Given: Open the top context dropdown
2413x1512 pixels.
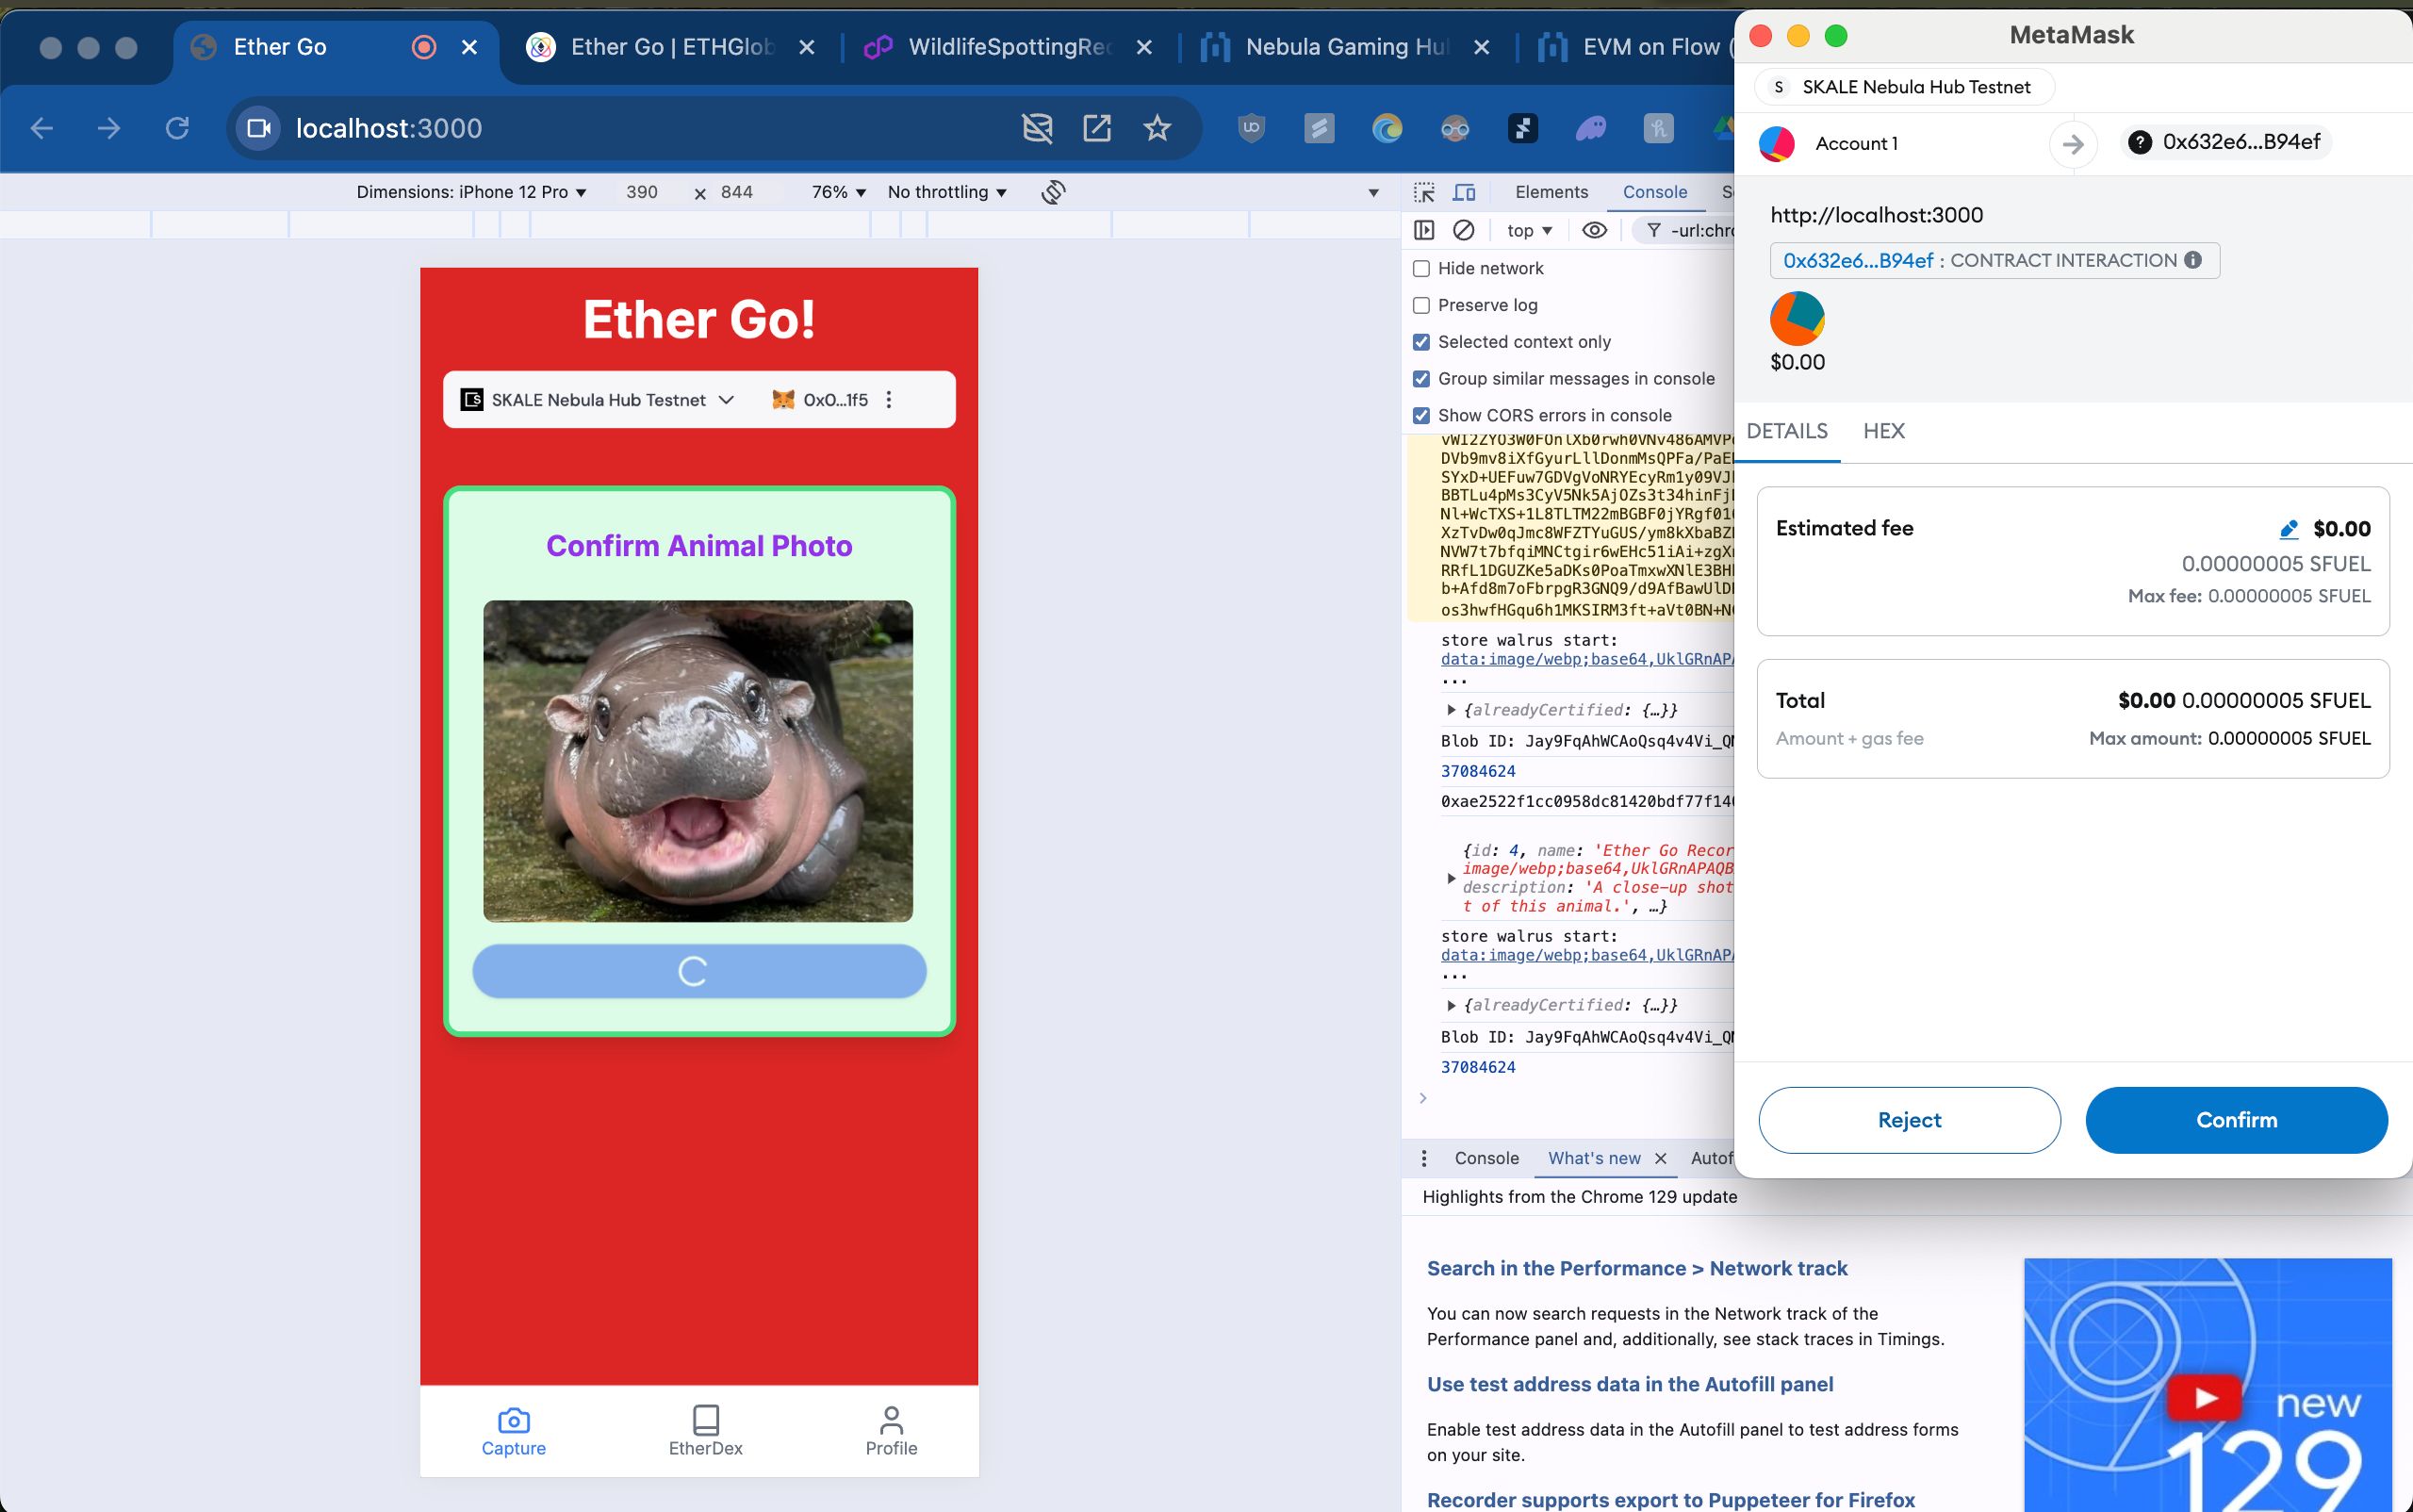Looking at the screenshot, I should point(1529,230).
